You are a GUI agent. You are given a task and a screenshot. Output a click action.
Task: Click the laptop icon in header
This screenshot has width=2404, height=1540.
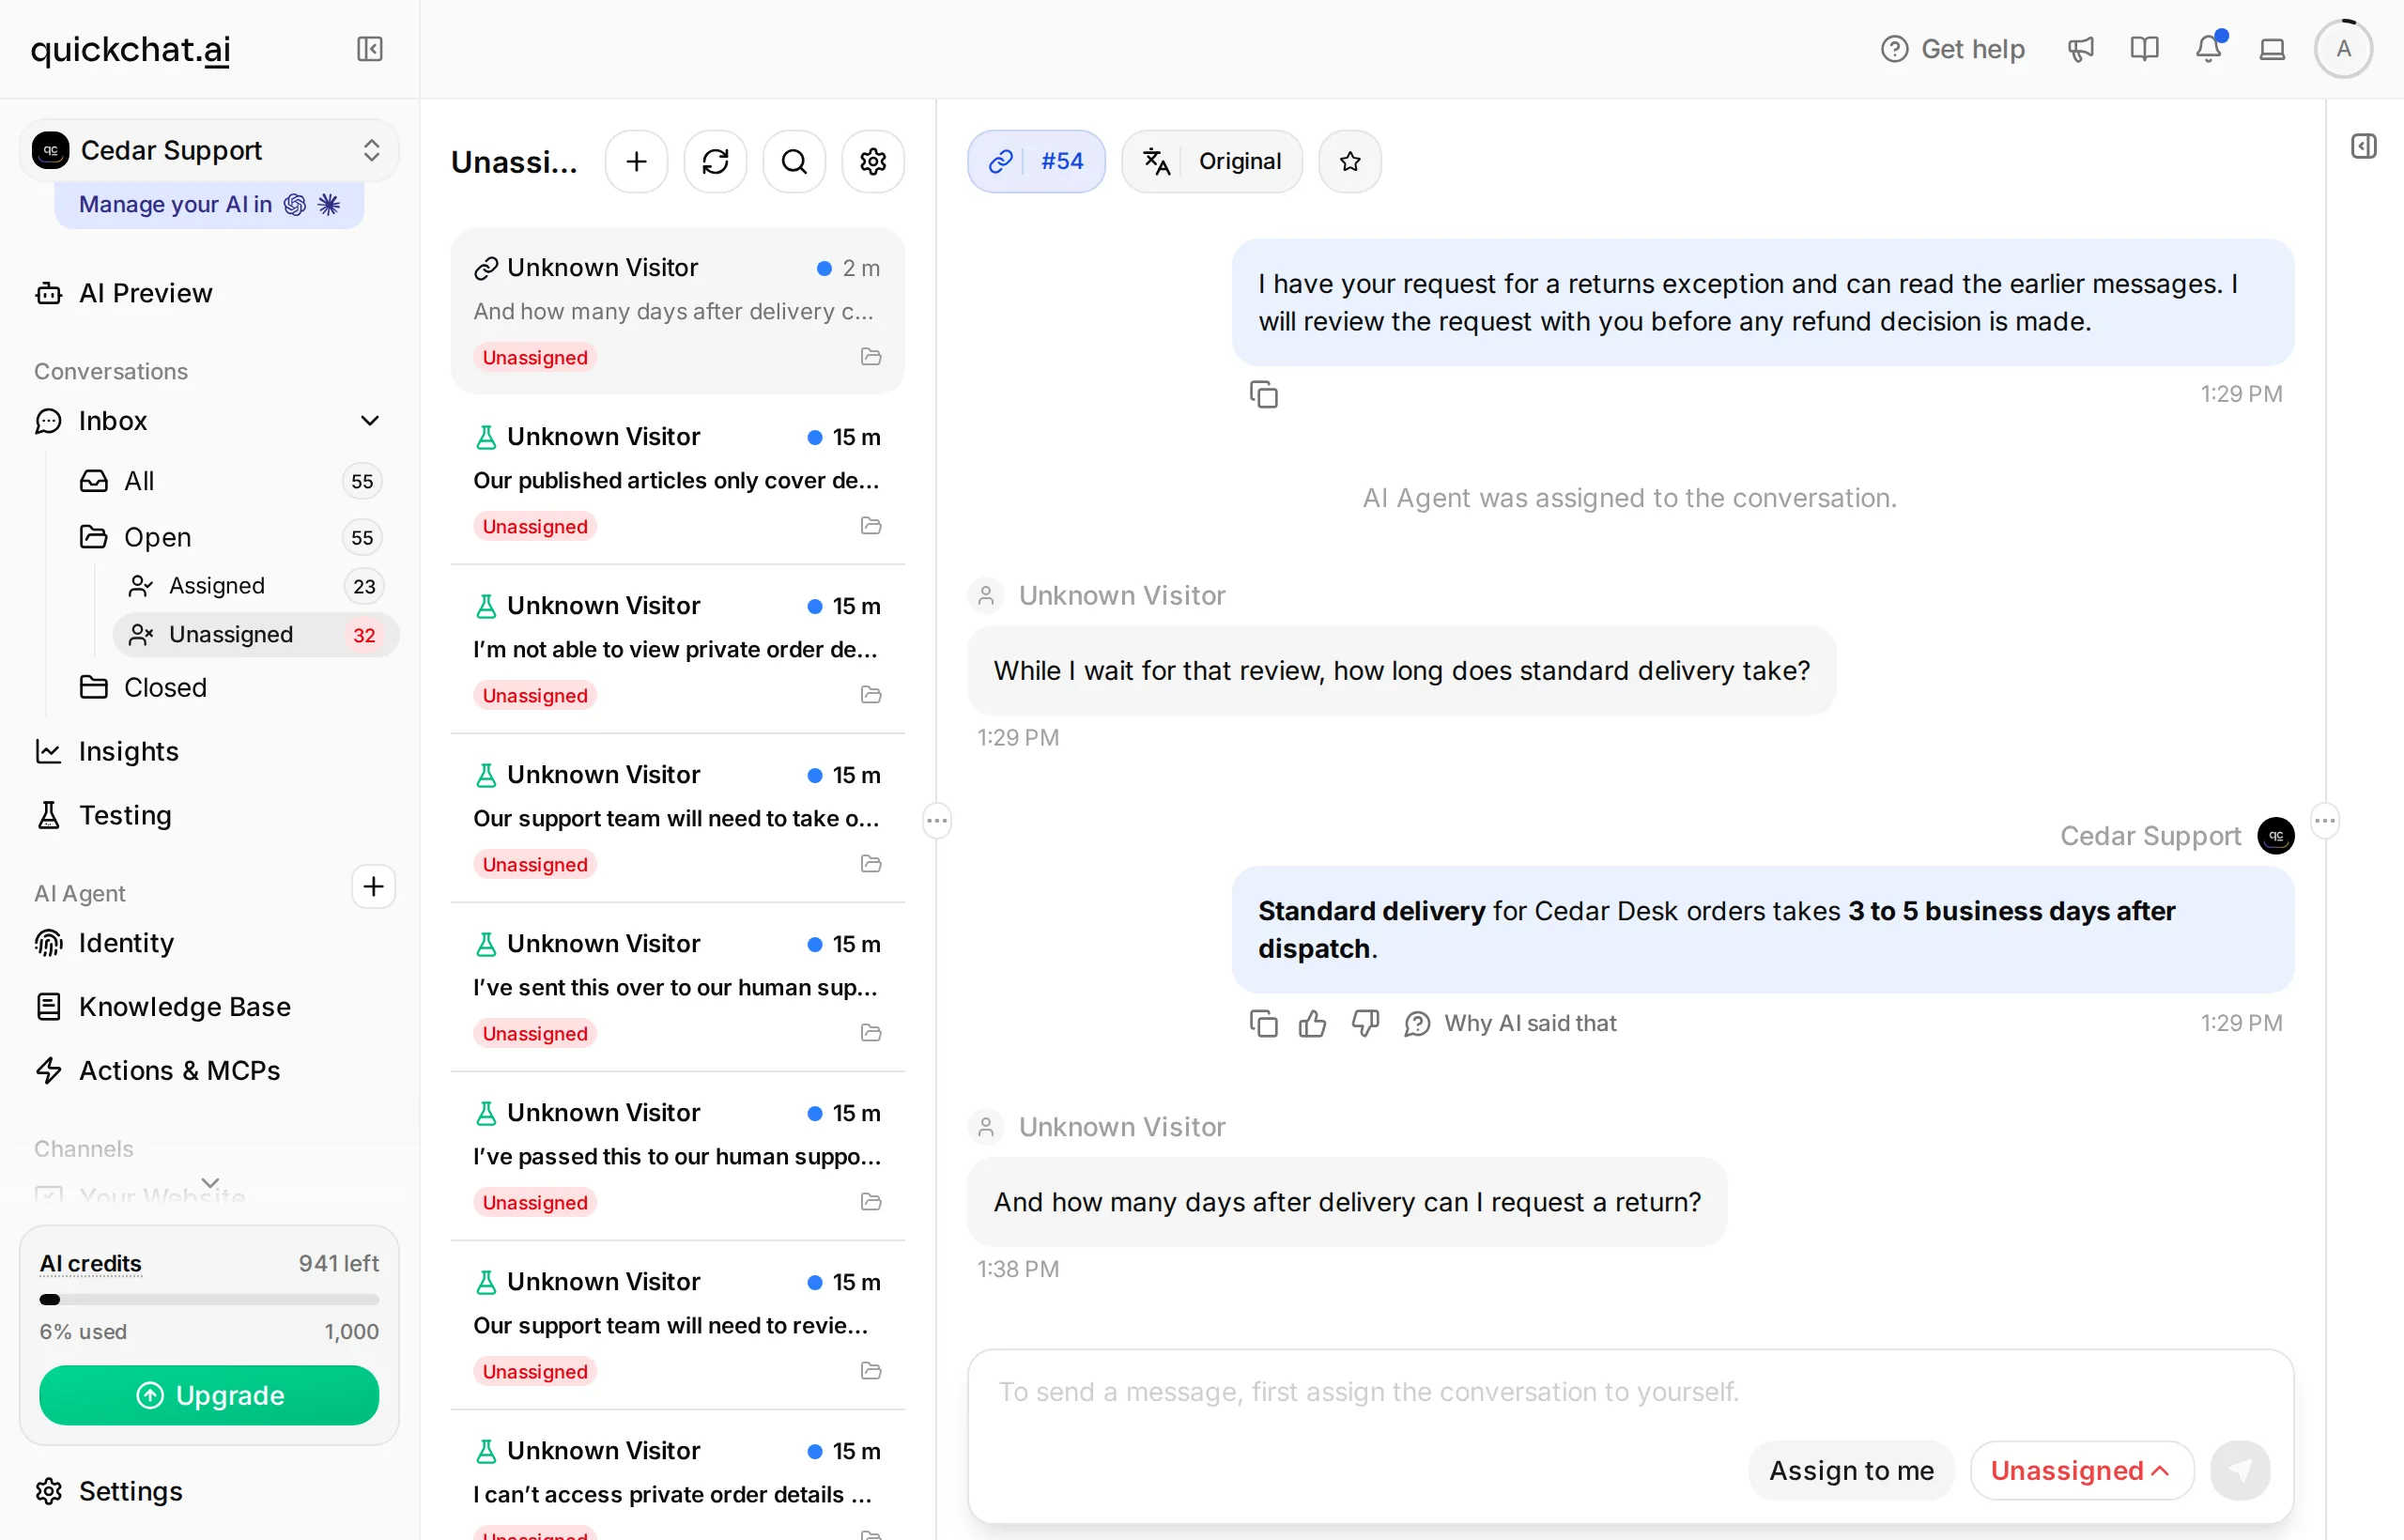(2273, 49)
